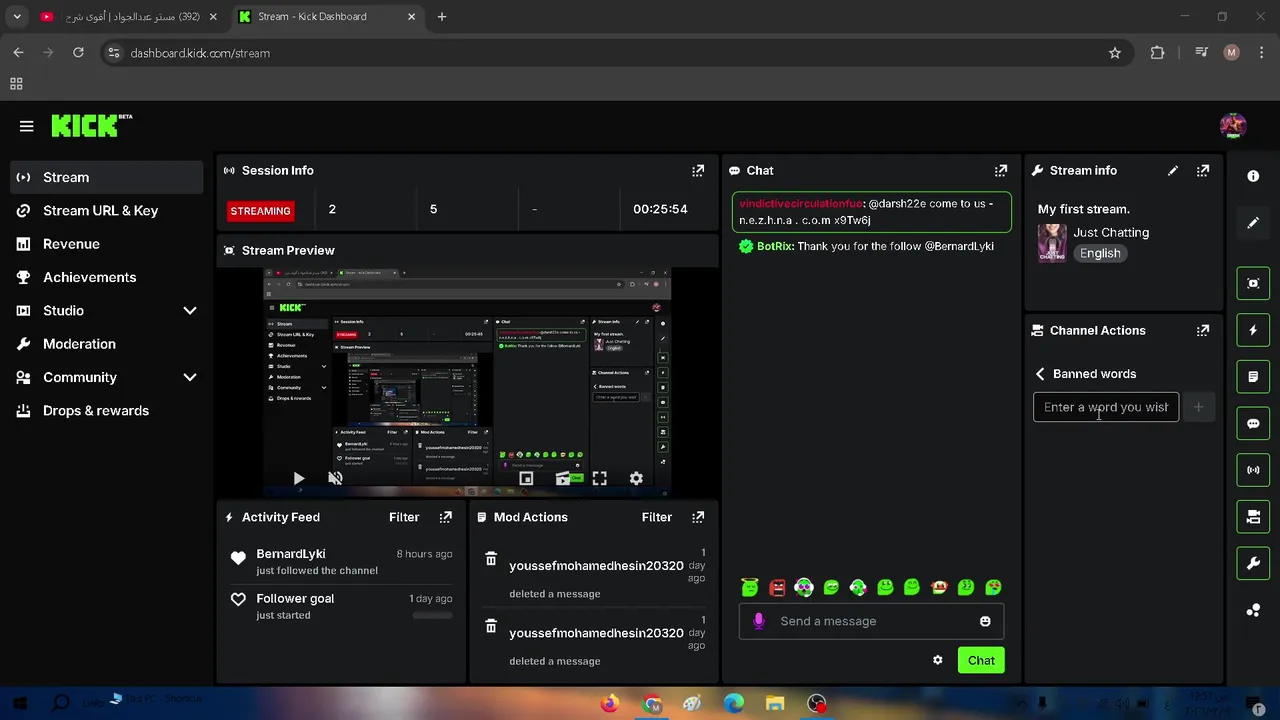Open Mod Actions Filter dropdown
The image size is (1280, 720).
click(657, 517)
